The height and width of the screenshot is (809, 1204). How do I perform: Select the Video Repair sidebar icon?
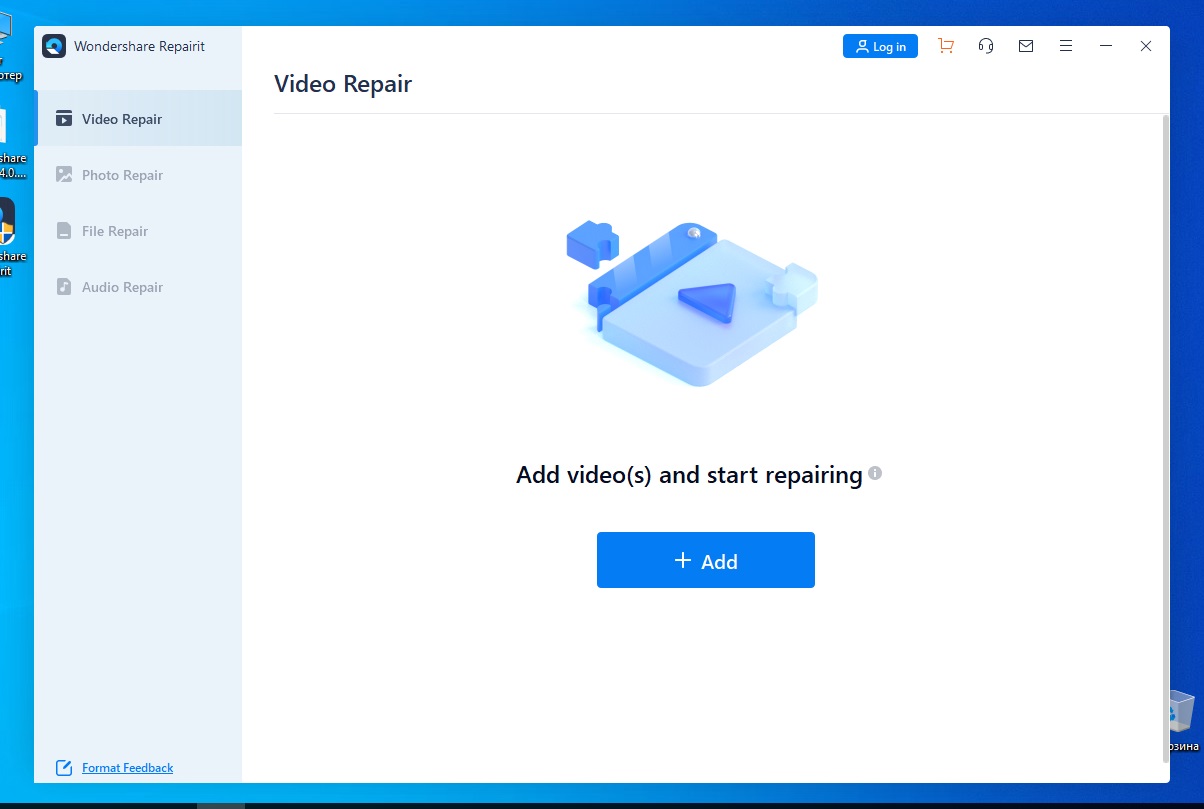[x=64, y=119]
